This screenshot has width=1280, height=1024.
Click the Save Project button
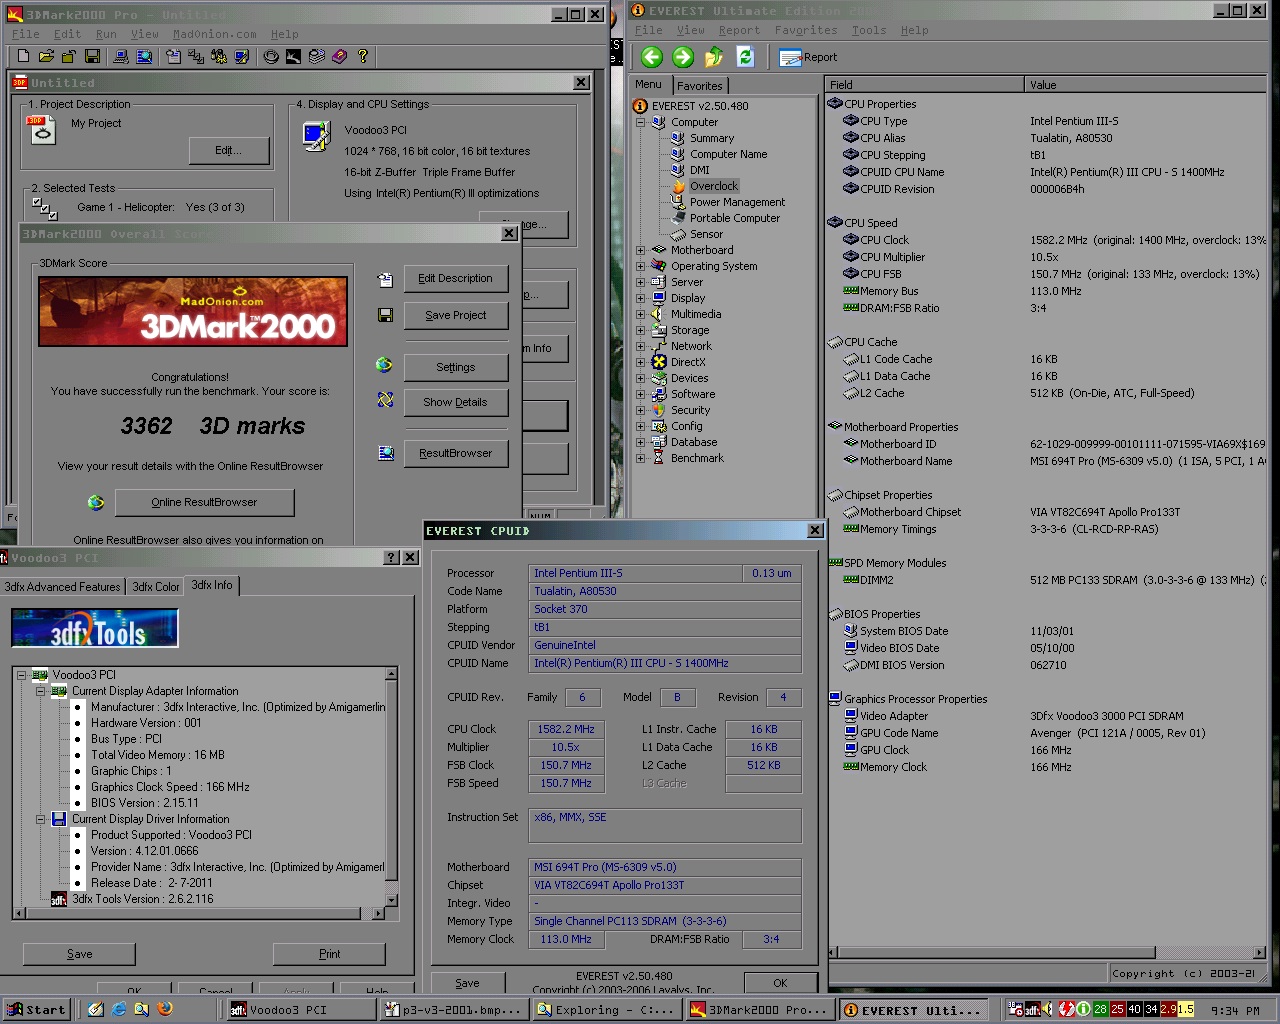coord(455,315)
